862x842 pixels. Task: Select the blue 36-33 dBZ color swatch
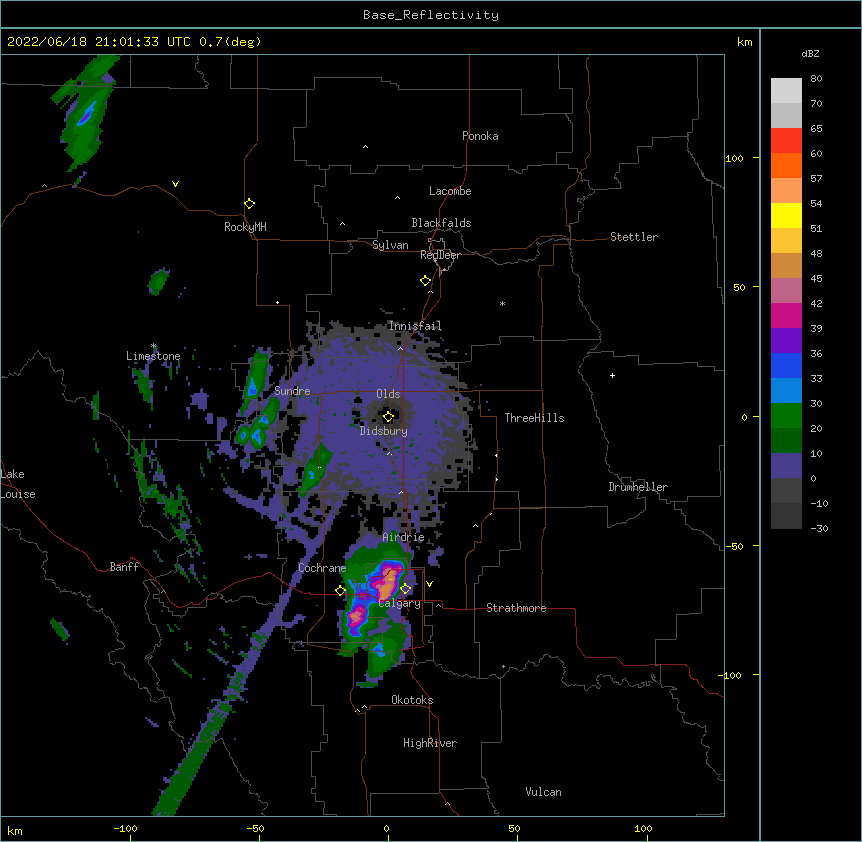786,366
